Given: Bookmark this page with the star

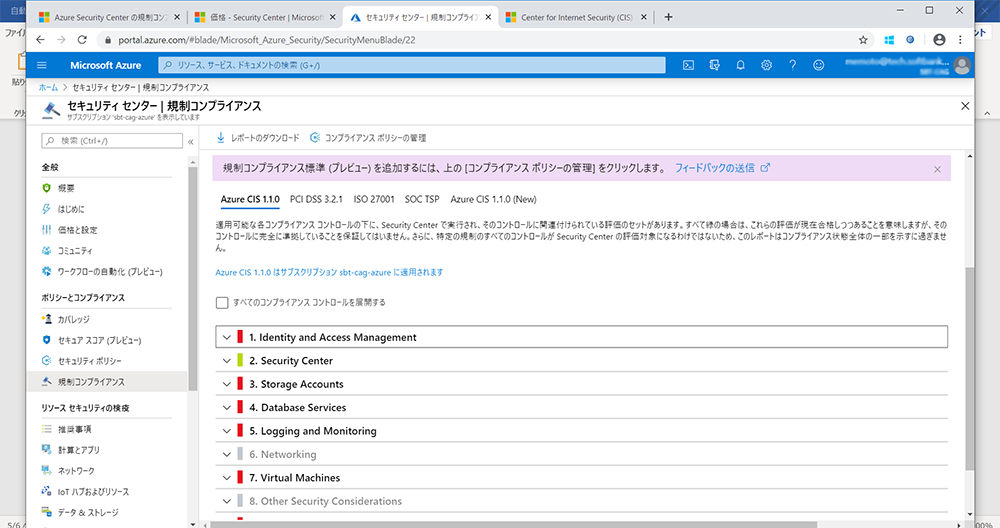Looking at the screenshot, I should 863,40.
